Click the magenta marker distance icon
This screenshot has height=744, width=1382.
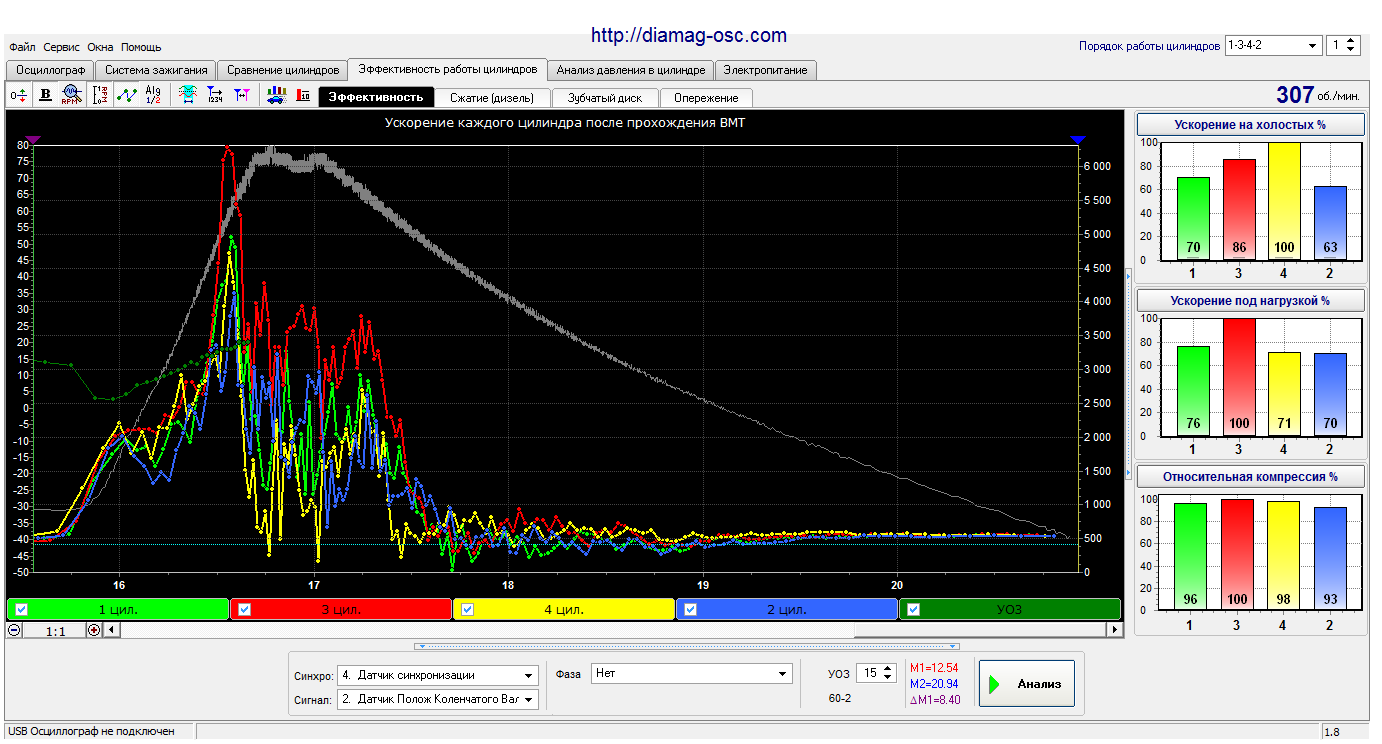[x=241, y=95]
